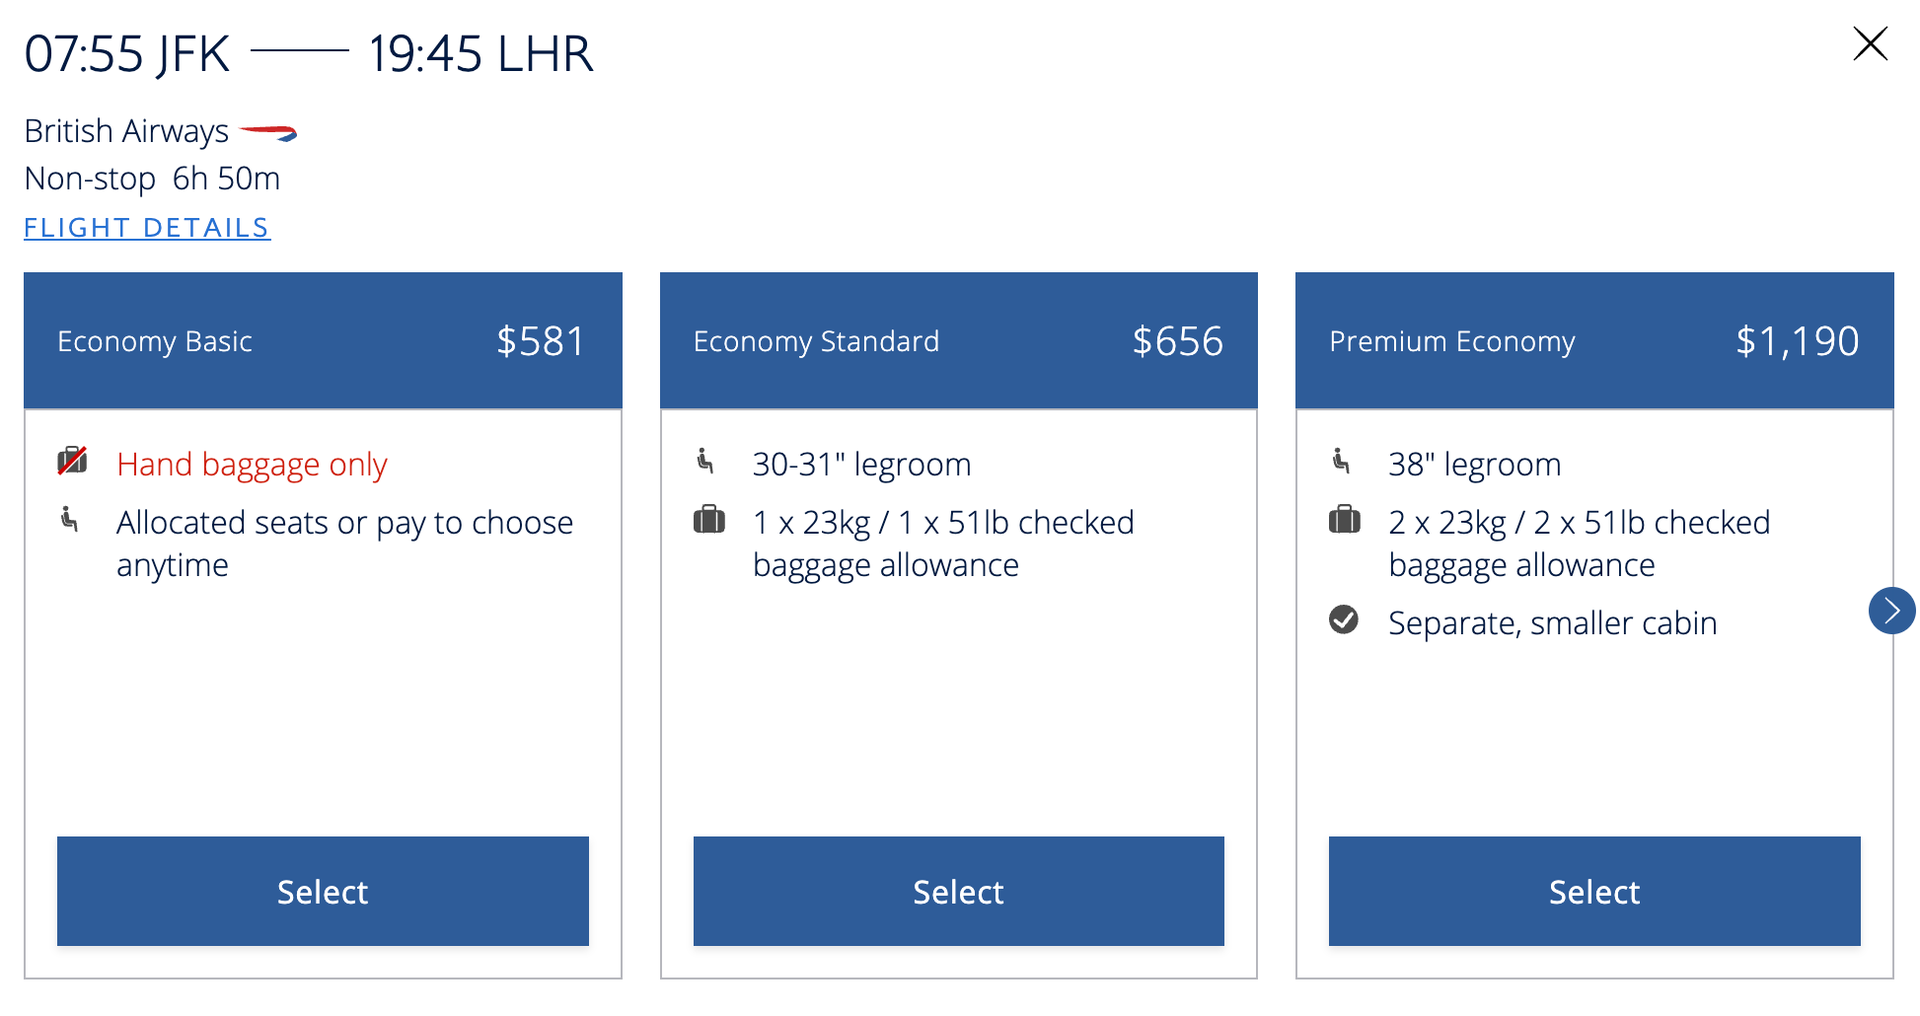Click the Economy Standard $656 header

click(958, 341)
